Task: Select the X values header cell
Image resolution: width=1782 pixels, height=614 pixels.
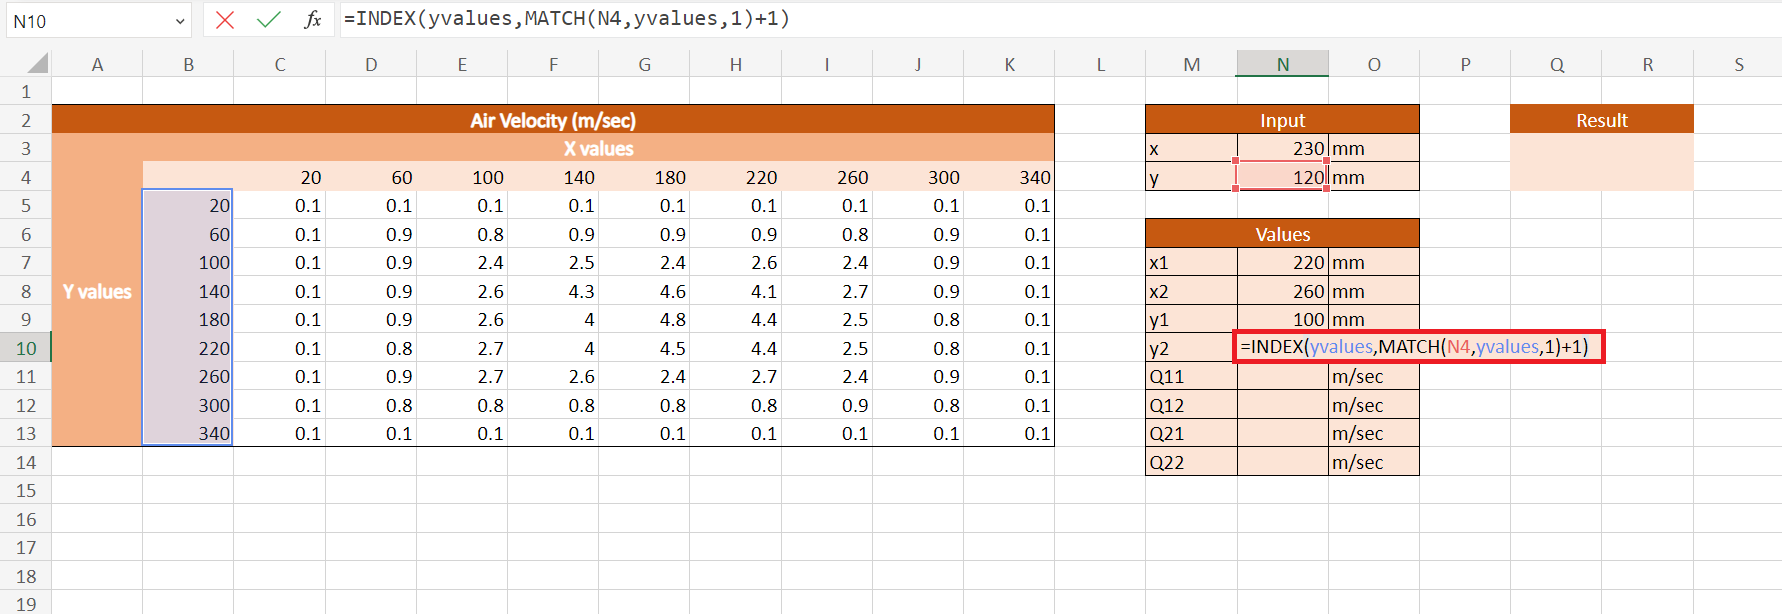Action: pyautogui.click(x=598, y=148)
